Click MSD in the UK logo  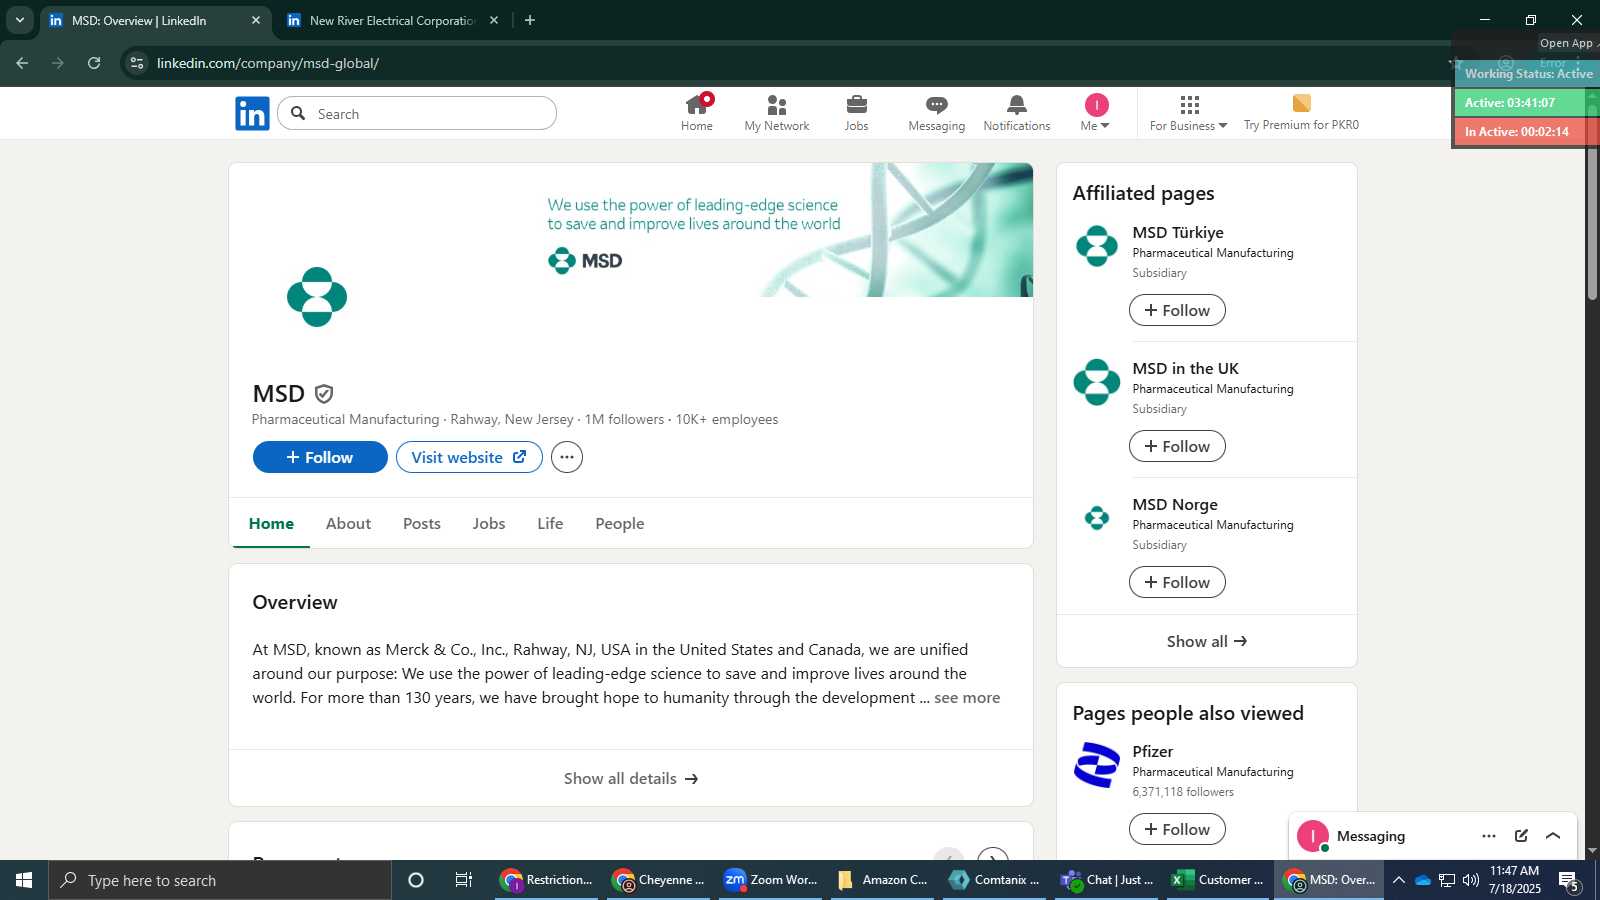[1097, 382]
